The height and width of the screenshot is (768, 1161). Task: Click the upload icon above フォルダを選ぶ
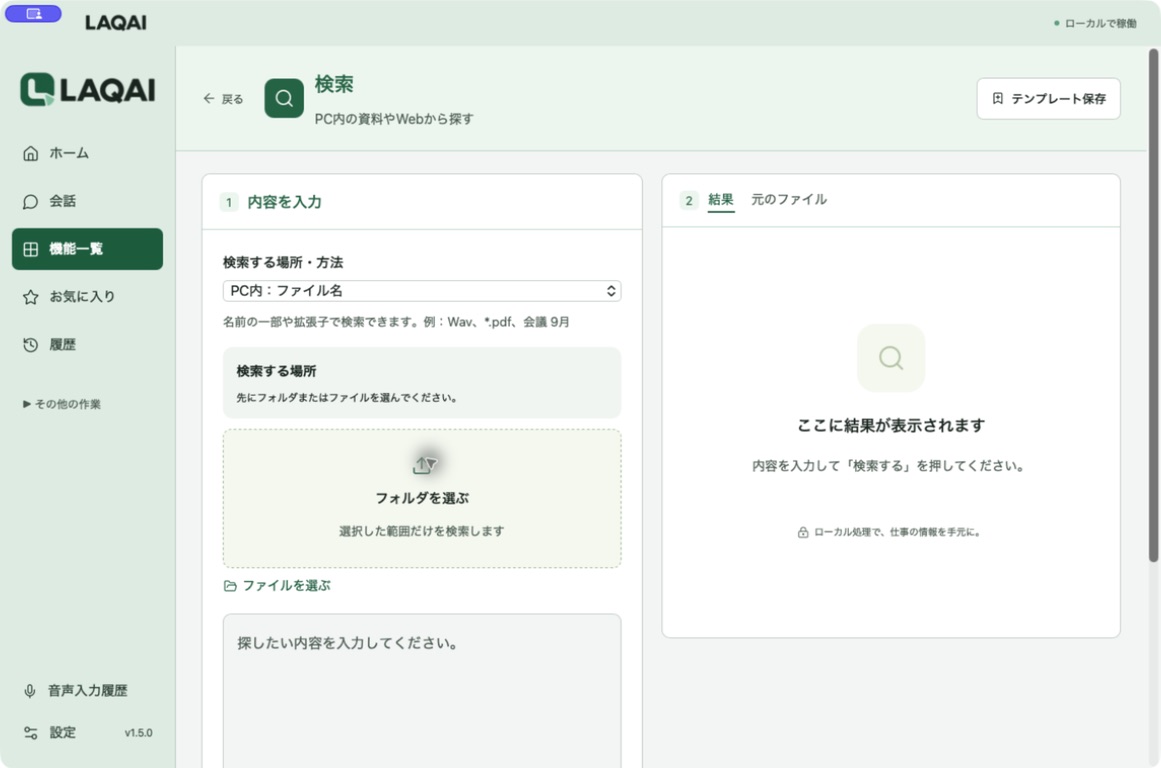[x=424, y=464]
